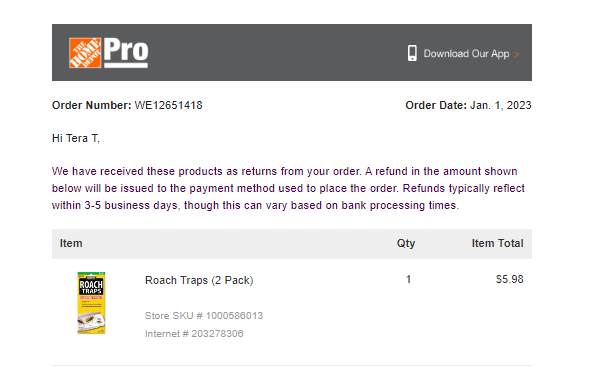This screenshot has width=591, height=391.
Task: Click the mobile phone icon
Action: 412,53
